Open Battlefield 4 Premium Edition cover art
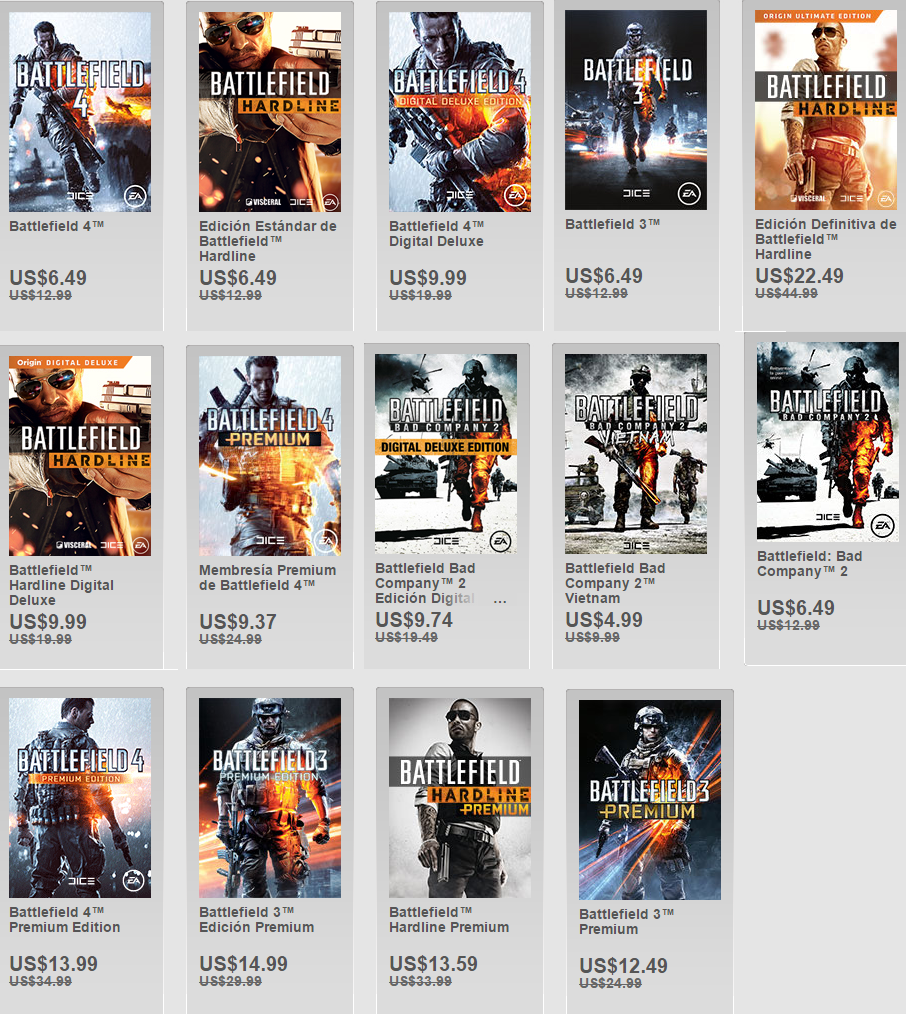Image resolution: width=906 pixels, height=1014 pixels. (80, 798)
